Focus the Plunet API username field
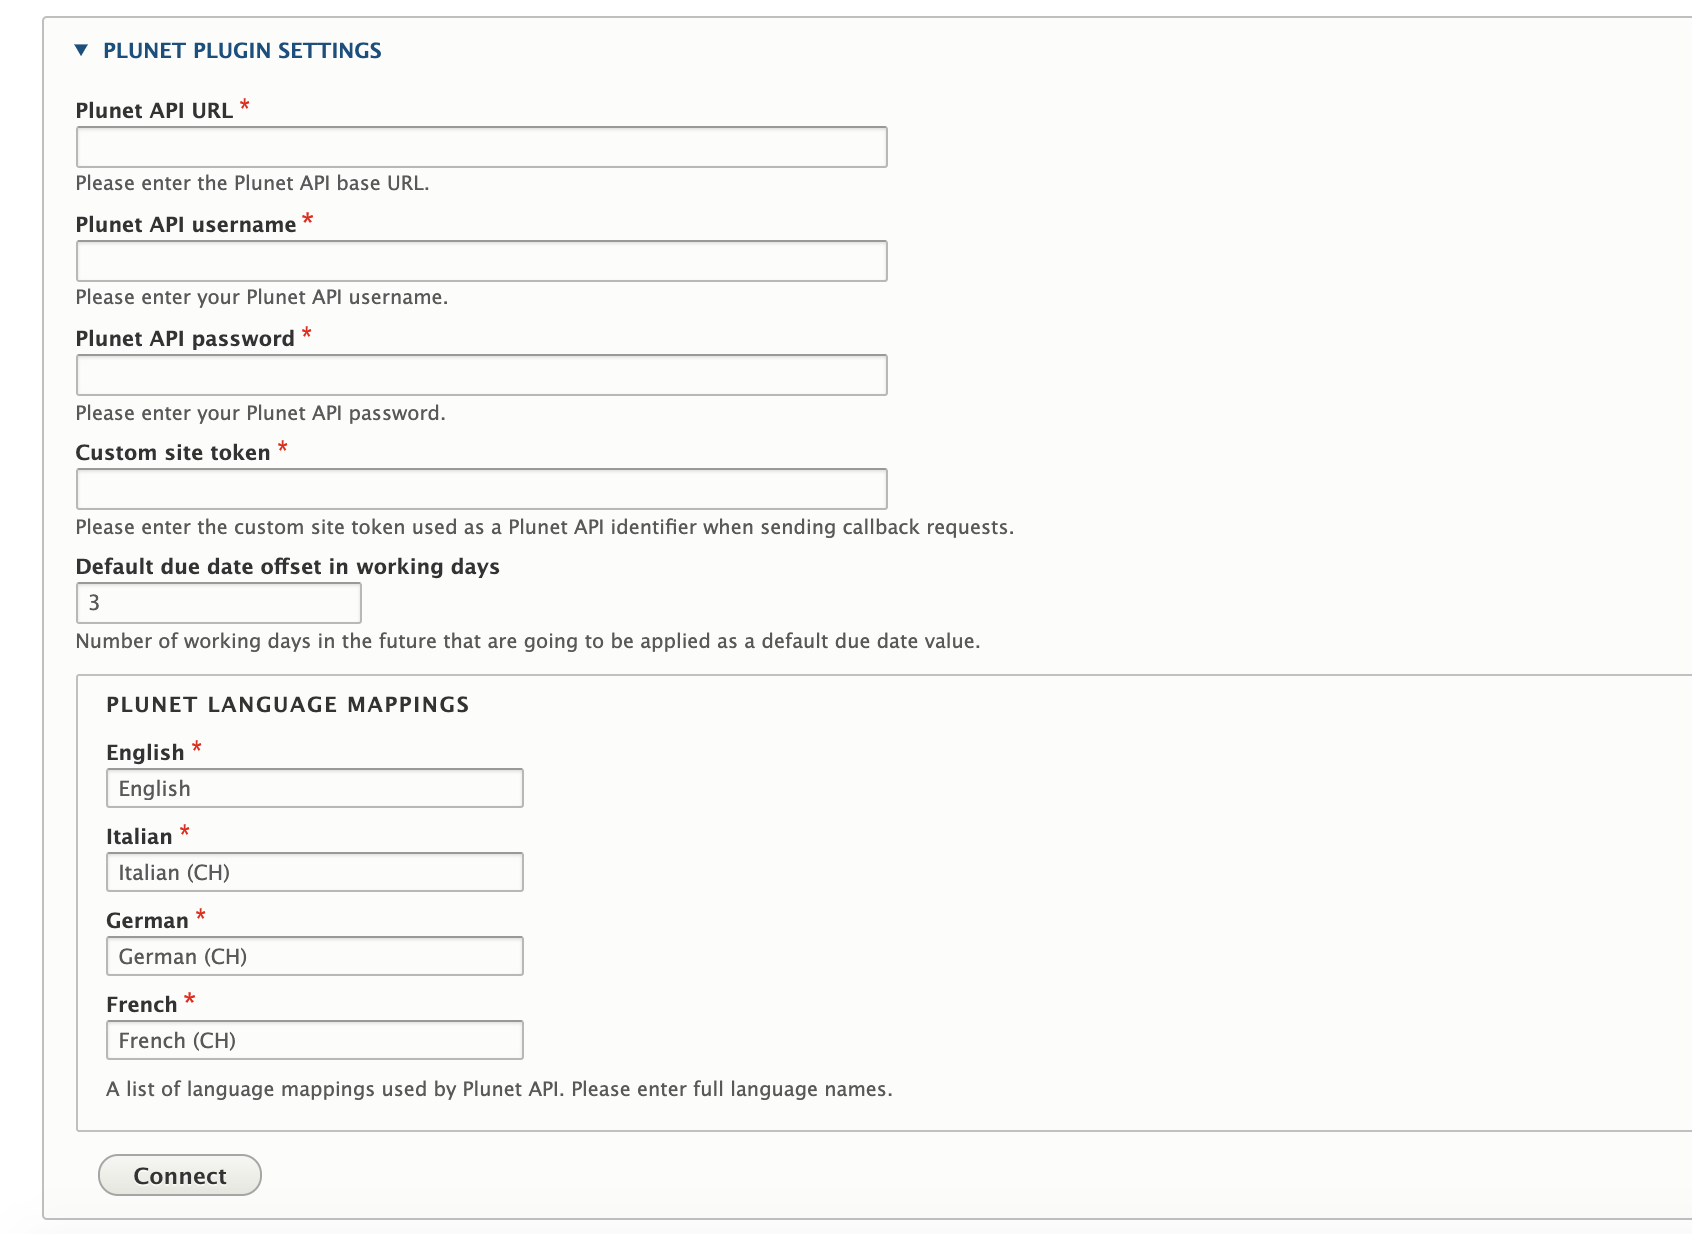1692x1234 pixels. click(480, 261)
